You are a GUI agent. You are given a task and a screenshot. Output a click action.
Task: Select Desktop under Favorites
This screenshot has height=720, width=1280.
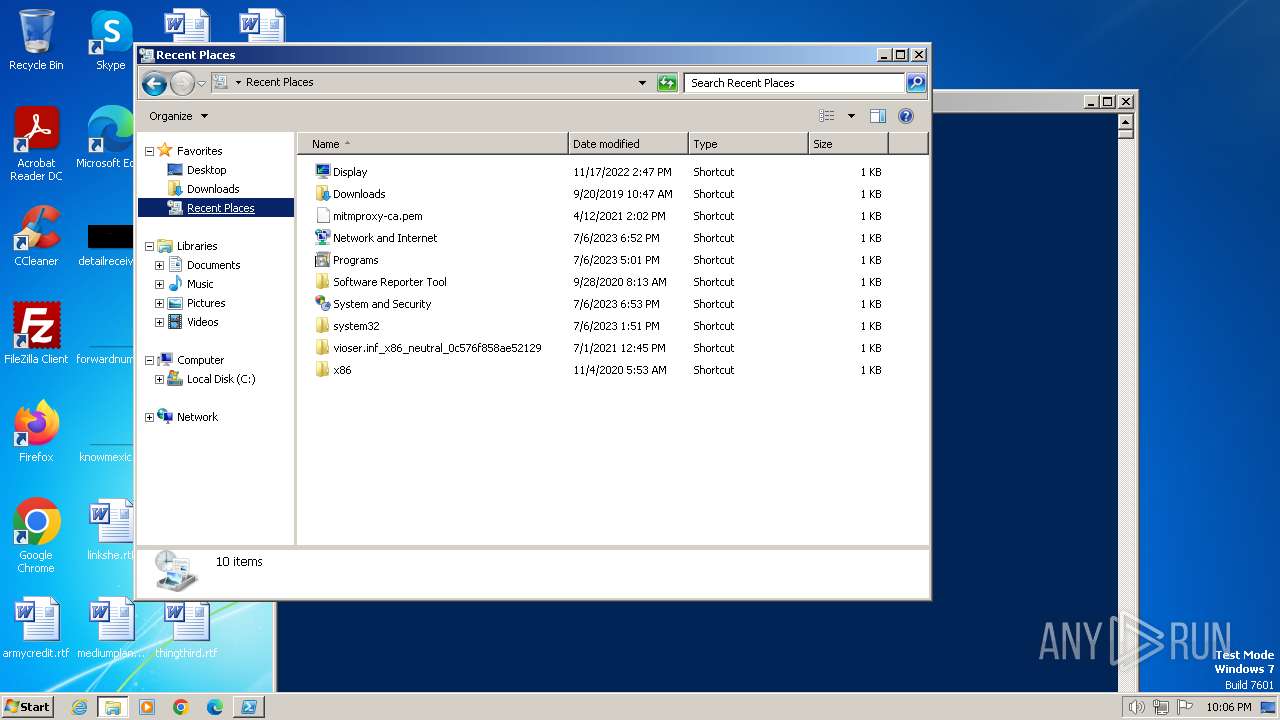click(x=206, y=170)
